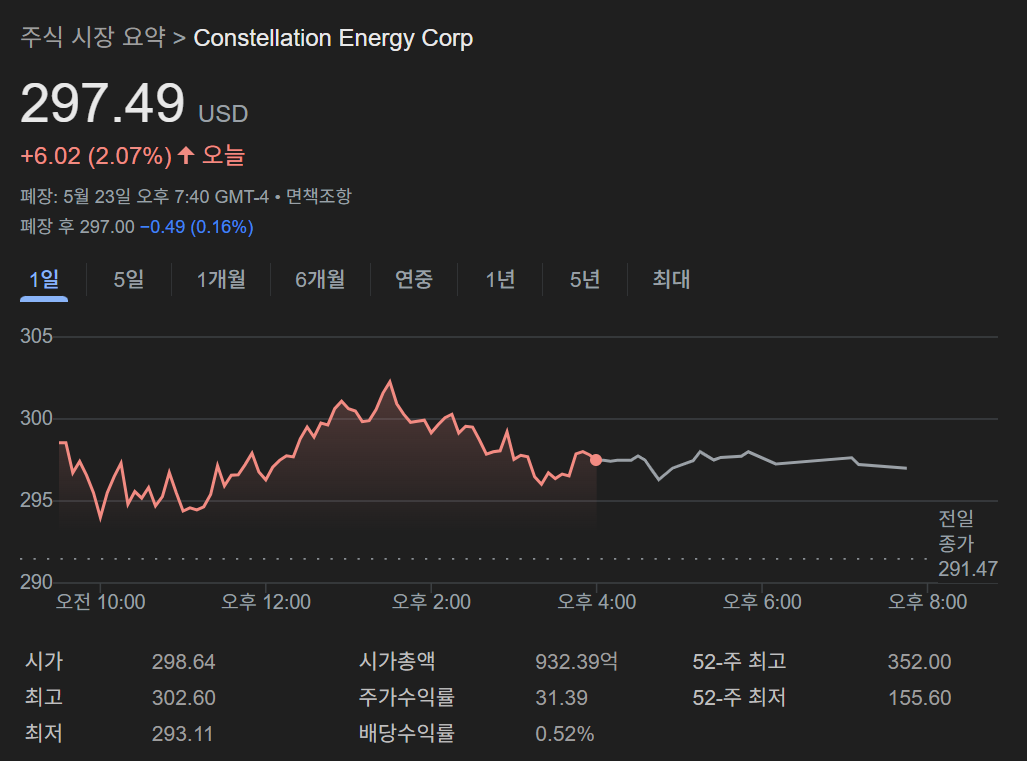
Task: Click the 305 y-axis label
Action: (36, 337)
